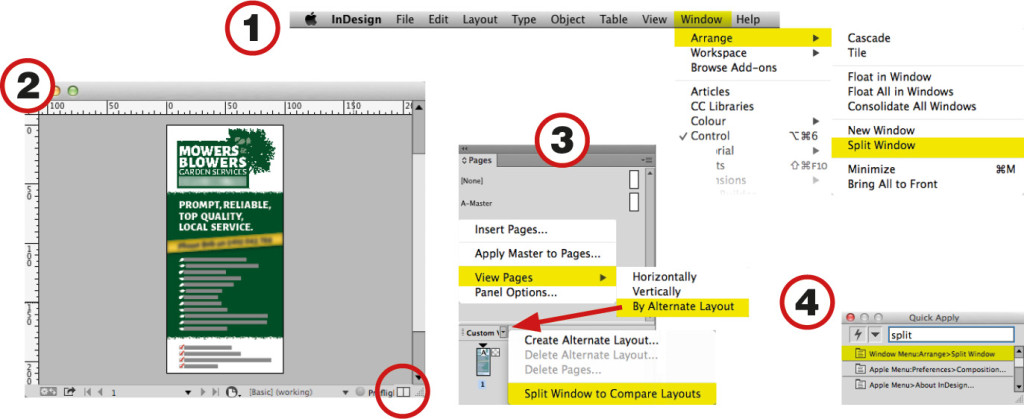Screen dimensions: 1024x419
Task: Click the Quick Apply search field
Action: [951, 335]
